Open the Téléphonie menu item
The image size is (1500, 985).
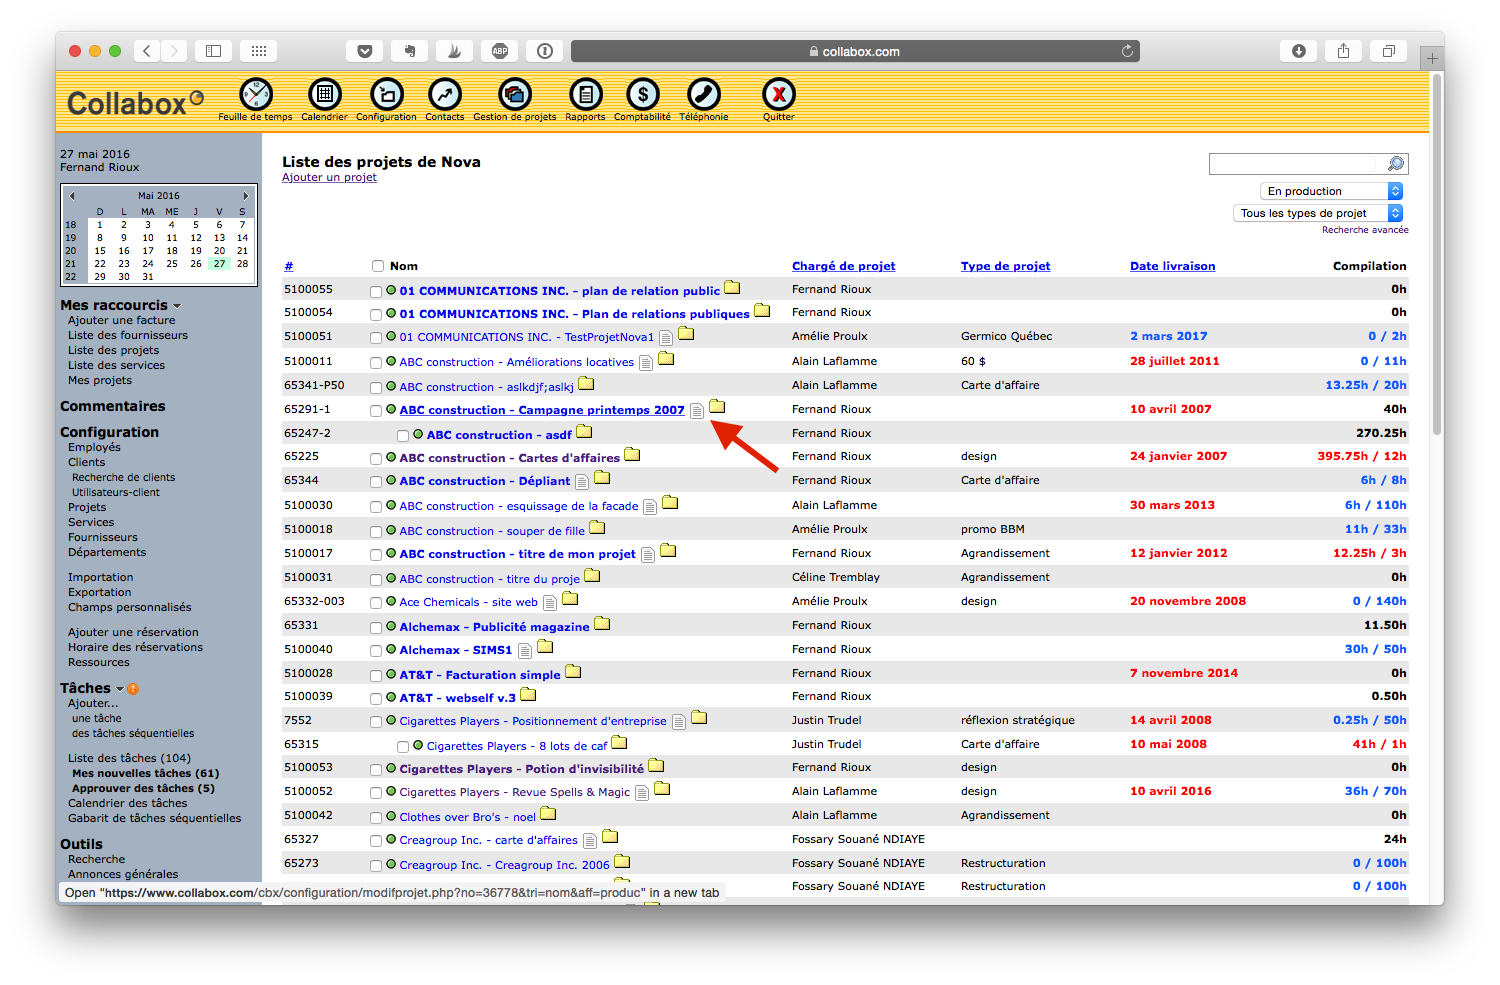703,93
